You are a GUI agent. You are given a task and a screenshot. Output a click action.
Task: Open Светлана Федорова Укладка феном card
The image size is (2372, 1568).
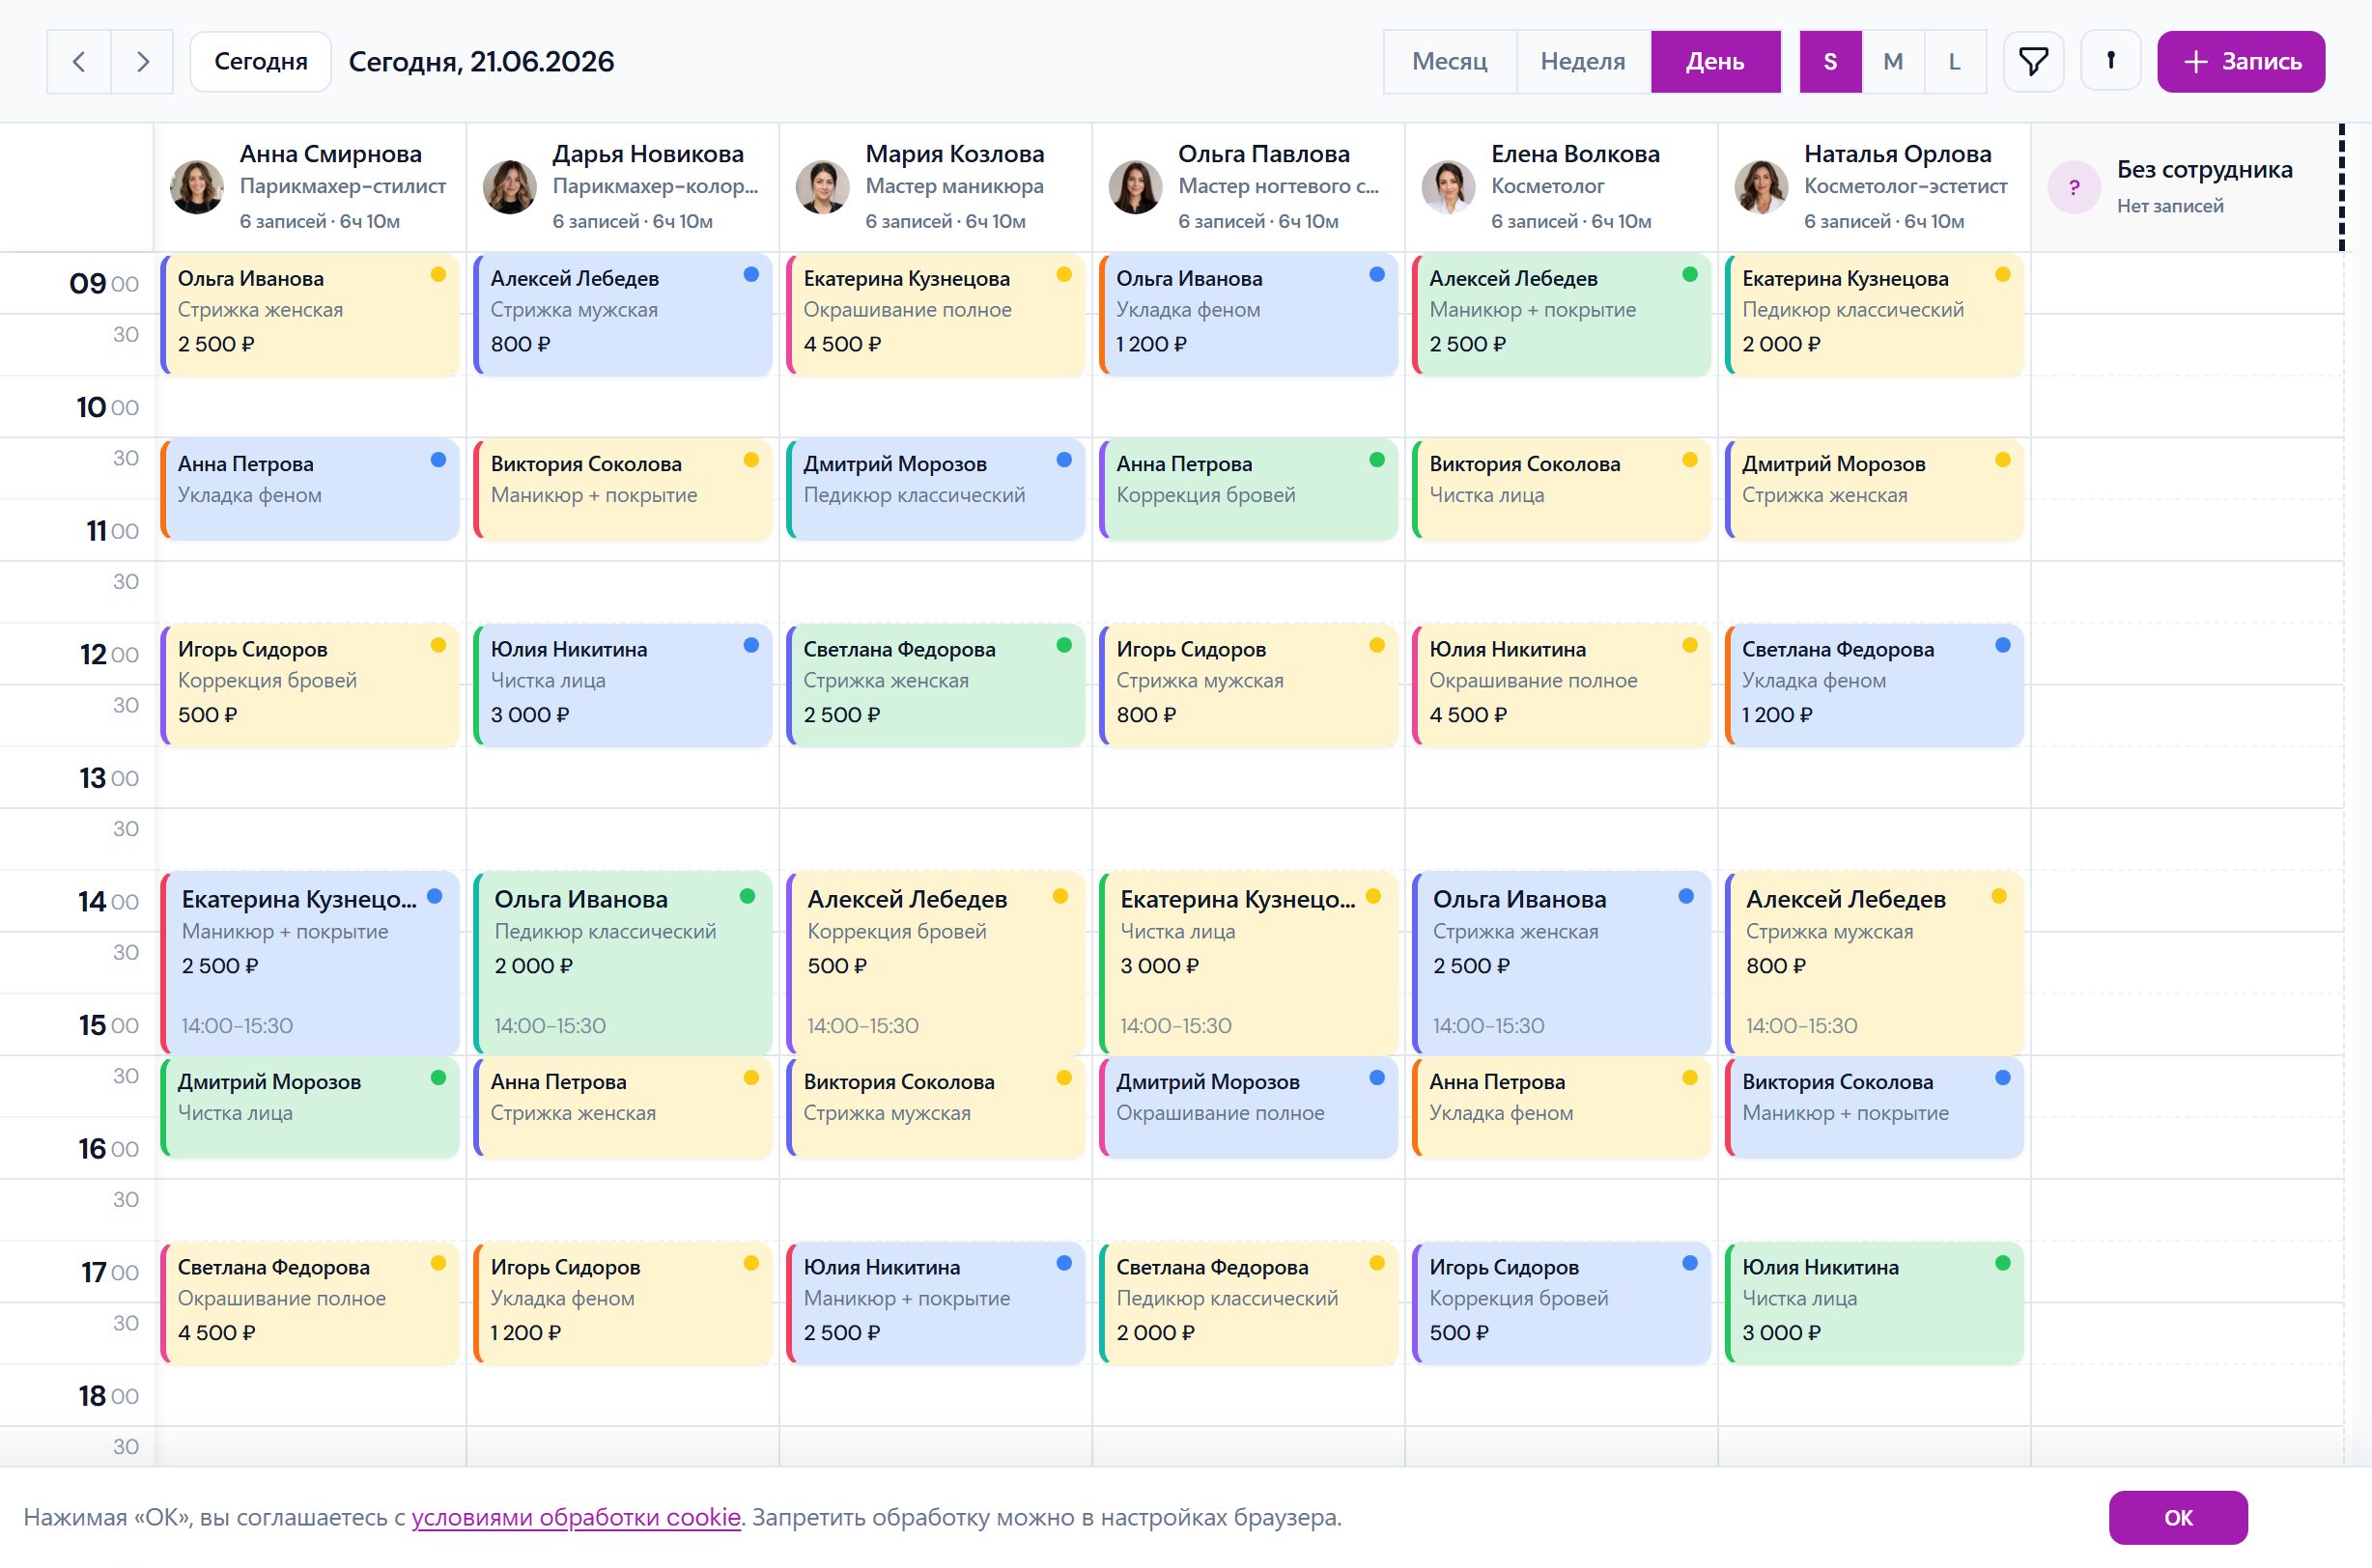pos(1875,686)
